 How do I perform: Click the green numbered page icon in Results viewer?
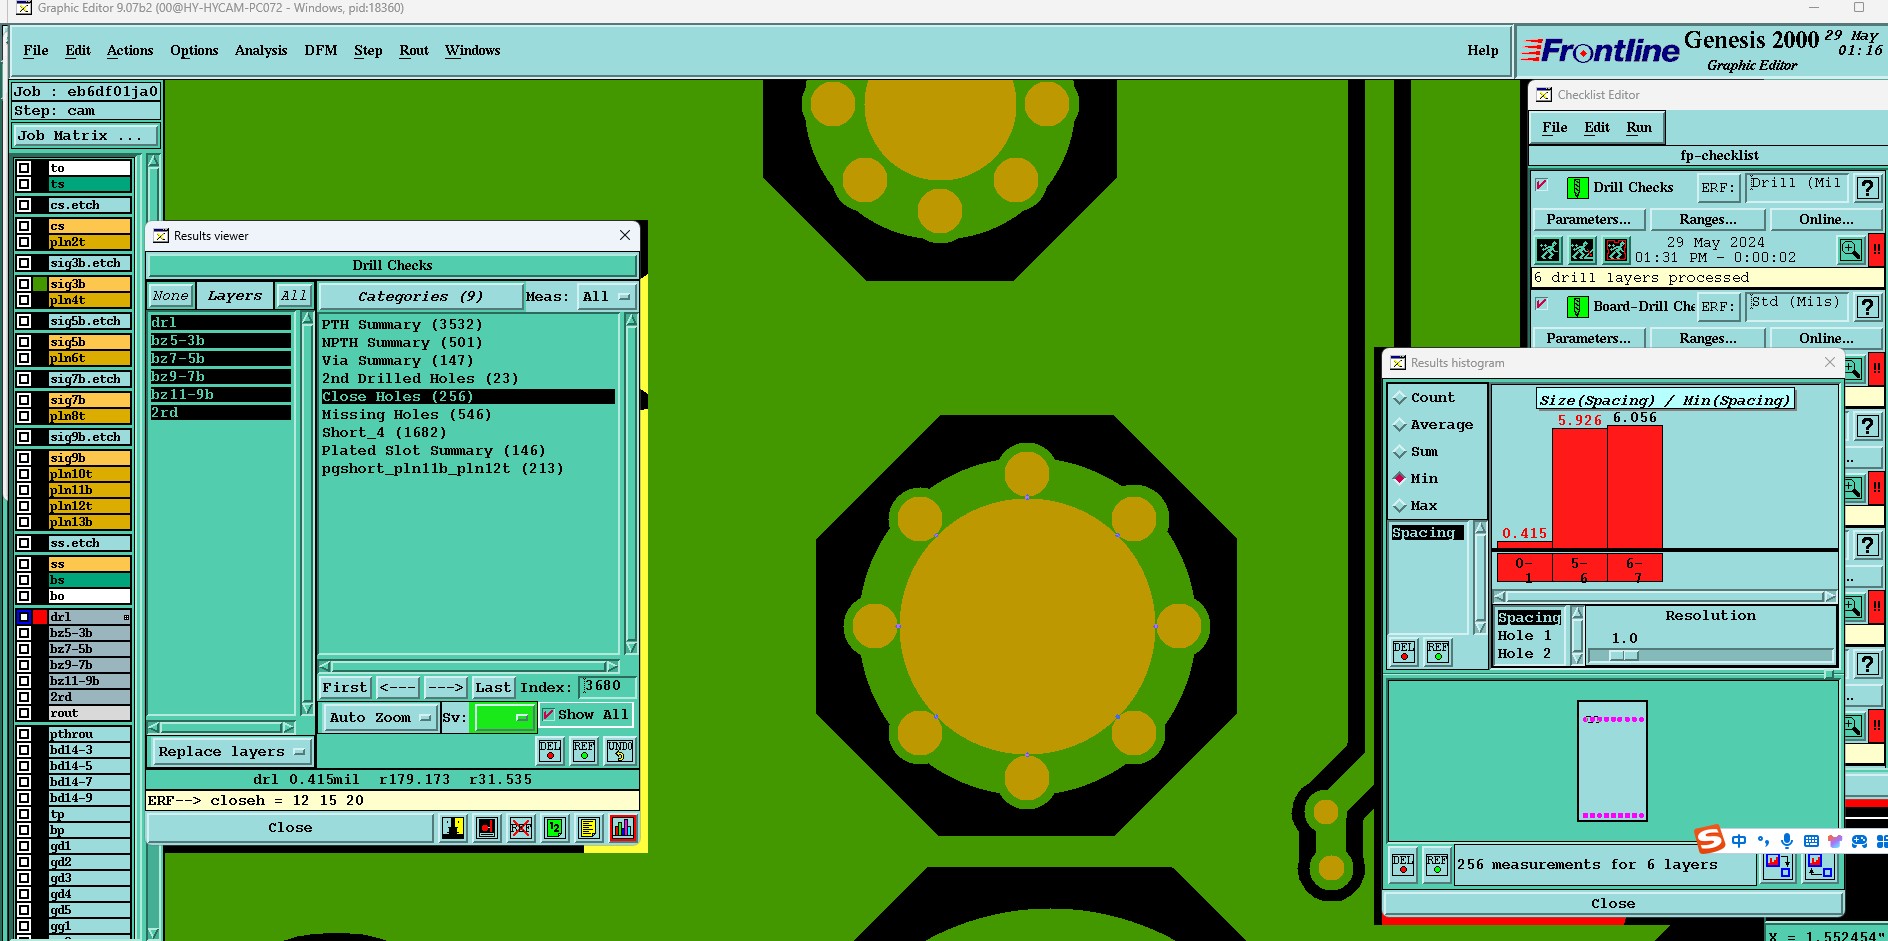coord(555,828)
